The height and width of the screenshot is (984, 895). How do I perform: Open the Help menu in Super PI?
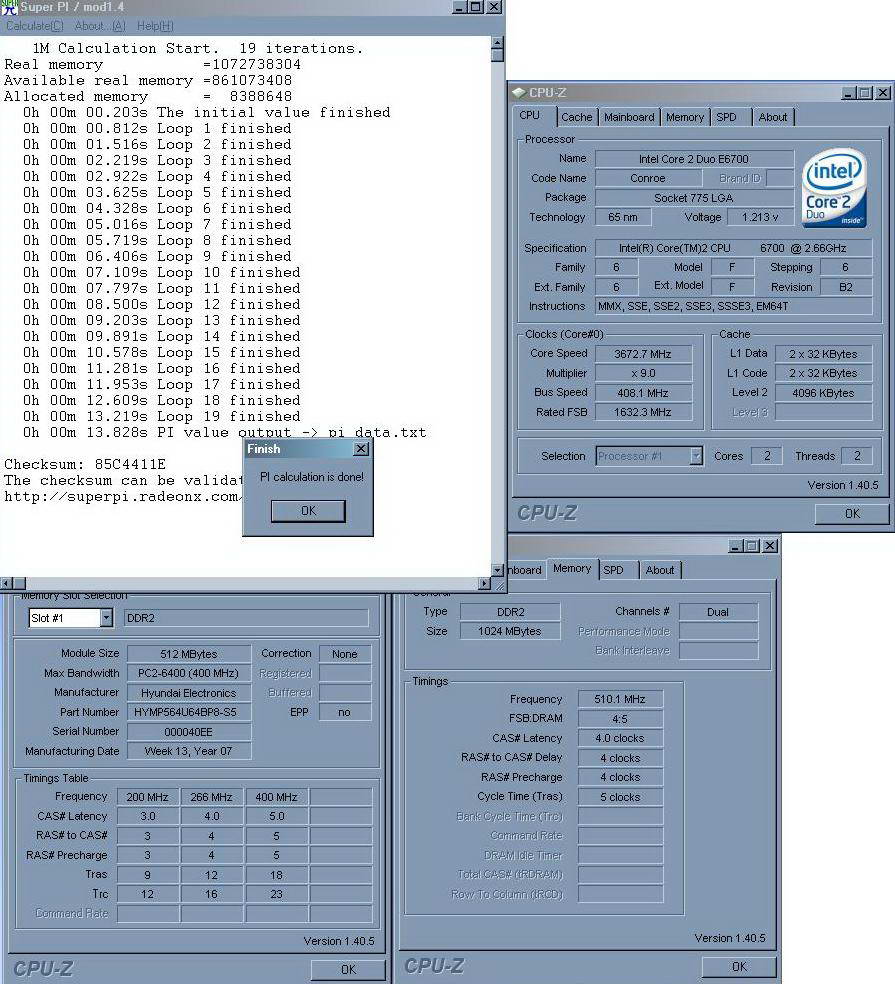[155, 26]
